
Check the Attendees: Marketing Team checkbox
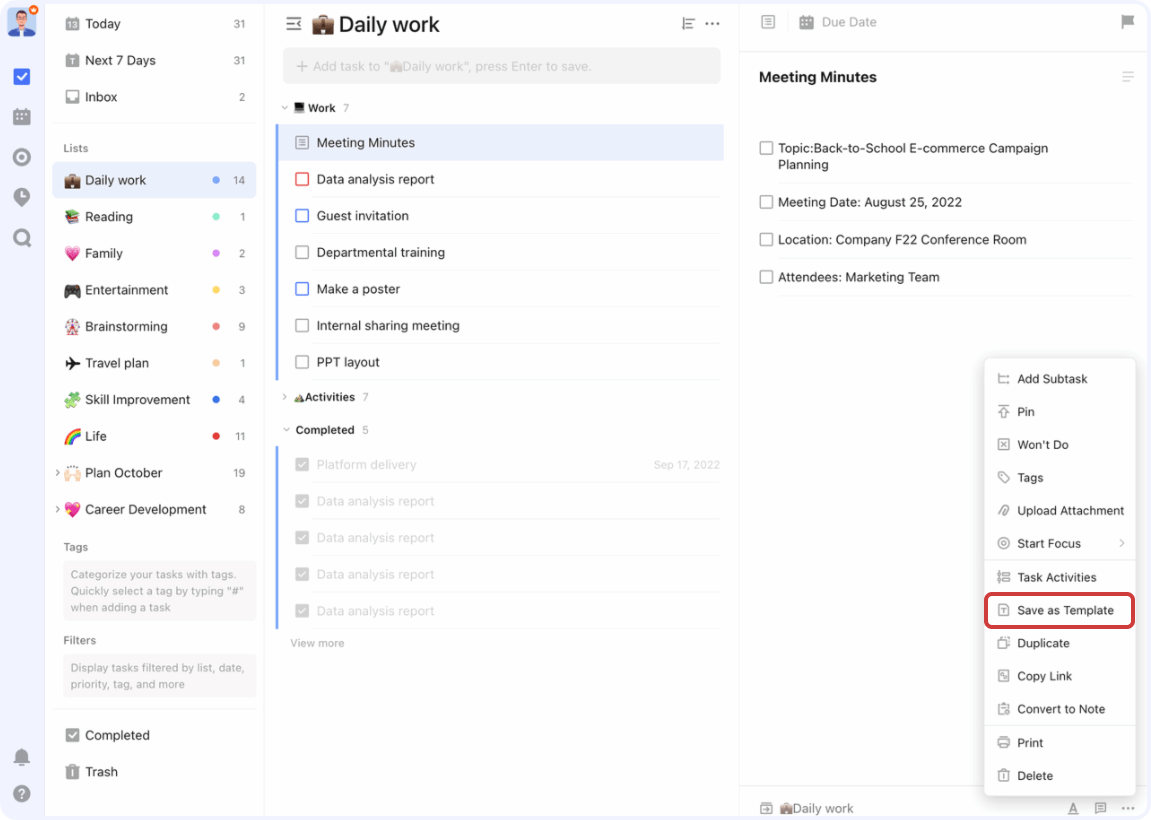[766, 276]
